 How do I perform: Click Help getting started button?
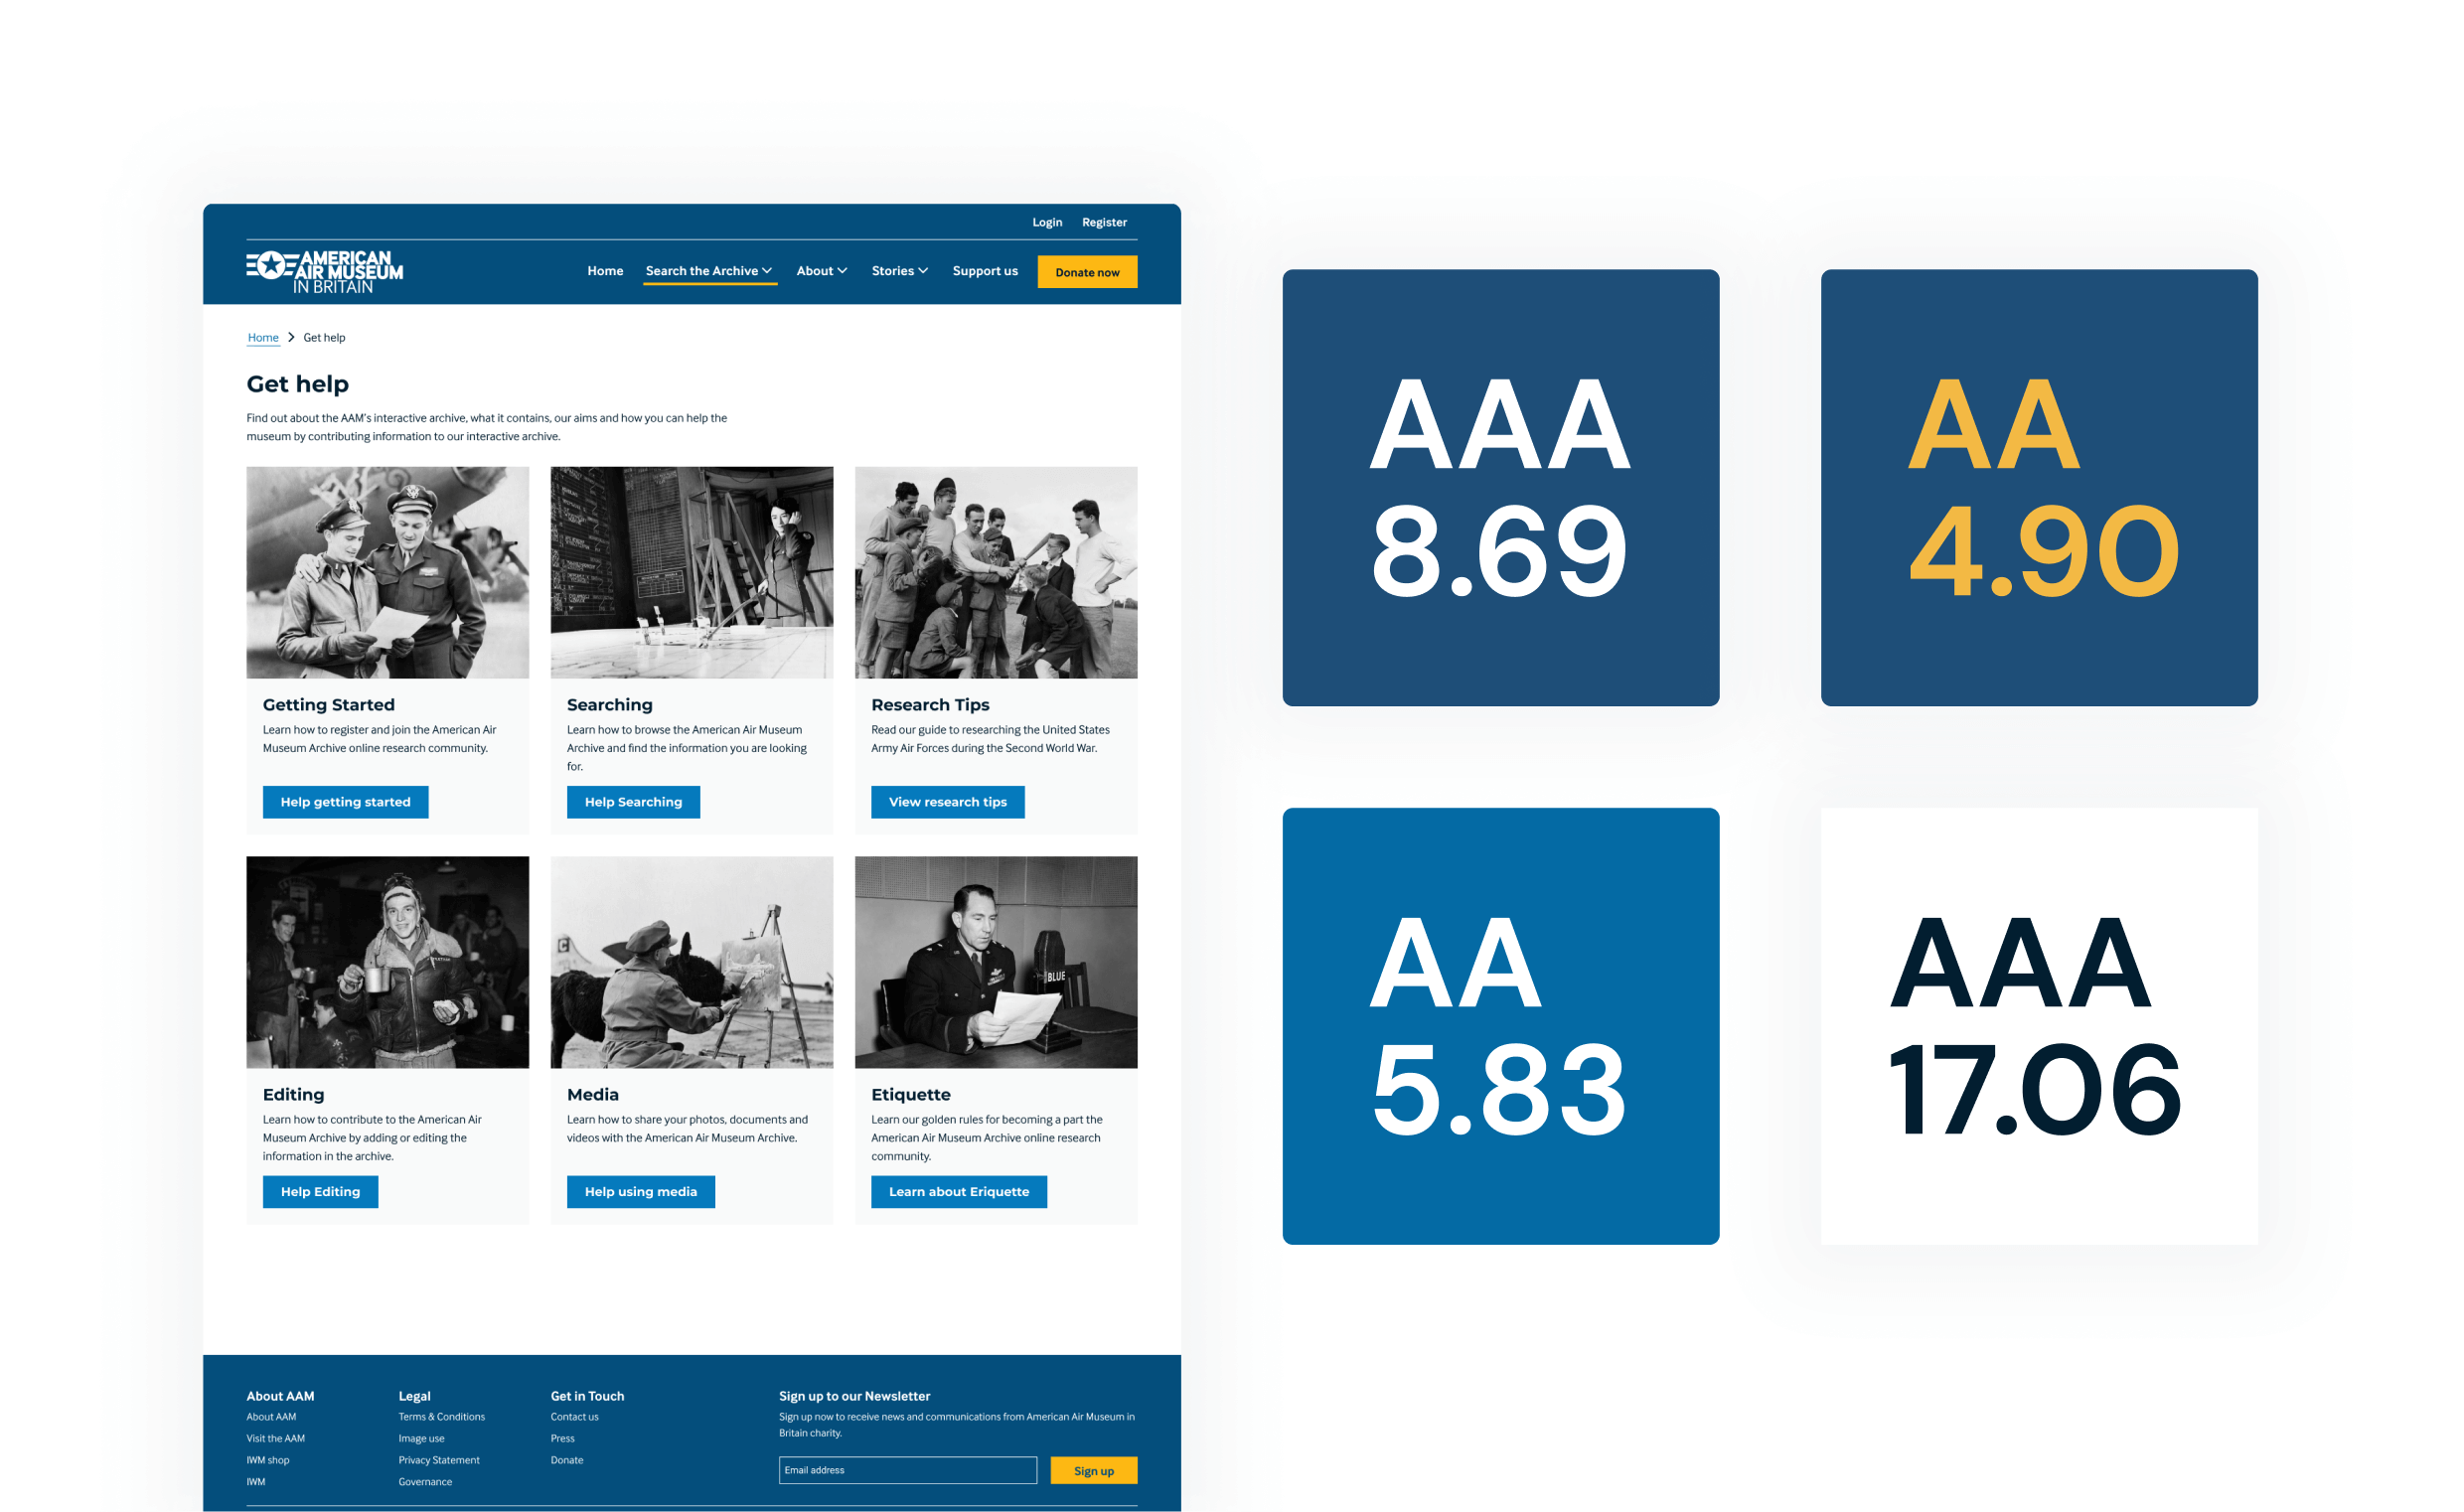point(343,801)
